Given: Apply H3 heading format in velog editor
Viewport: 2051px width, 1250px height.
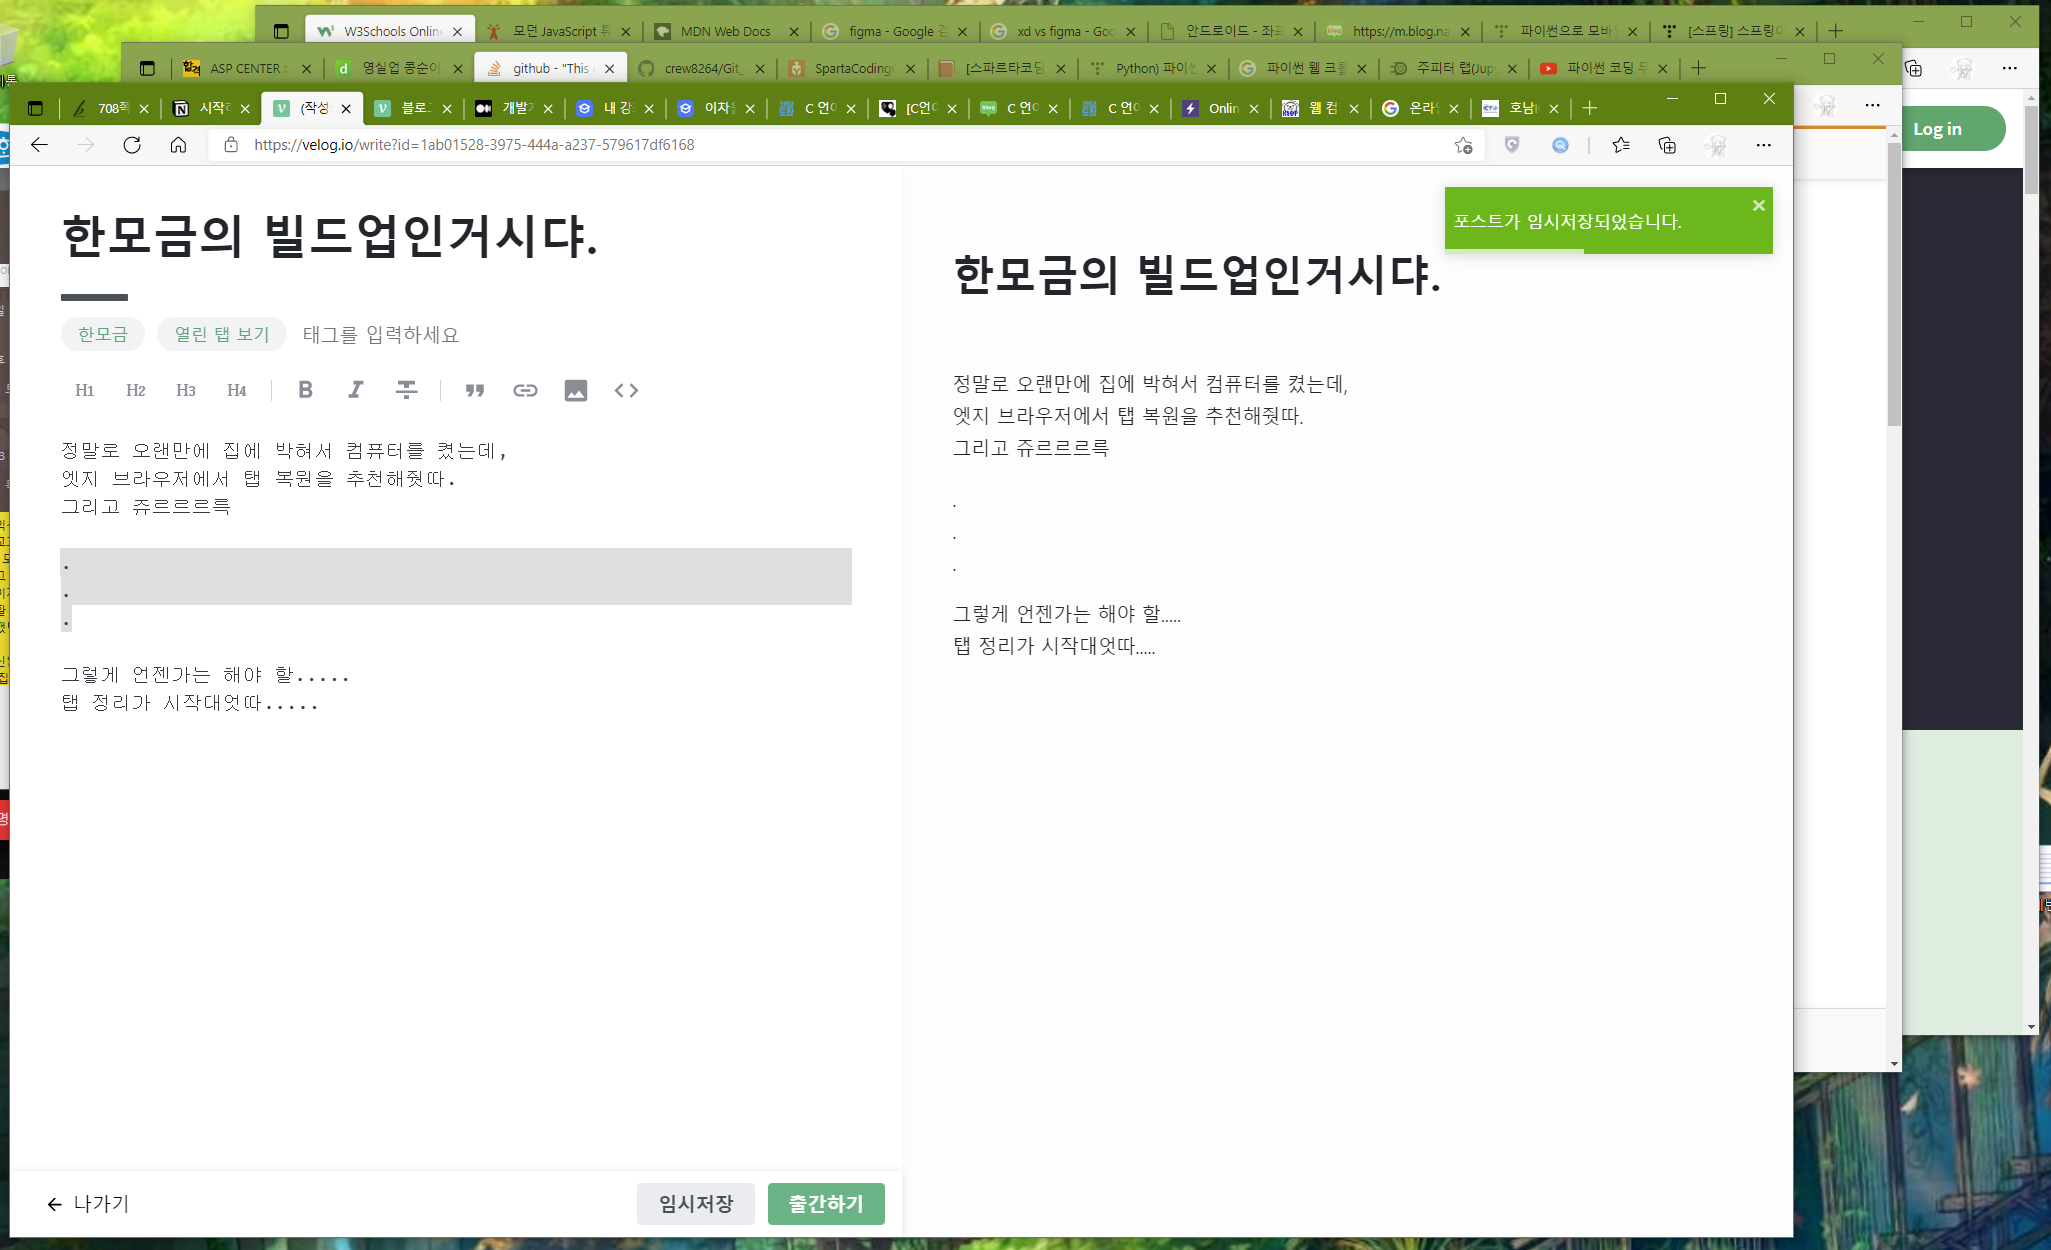Looking at the screenshot, I should tap(186, 390).
